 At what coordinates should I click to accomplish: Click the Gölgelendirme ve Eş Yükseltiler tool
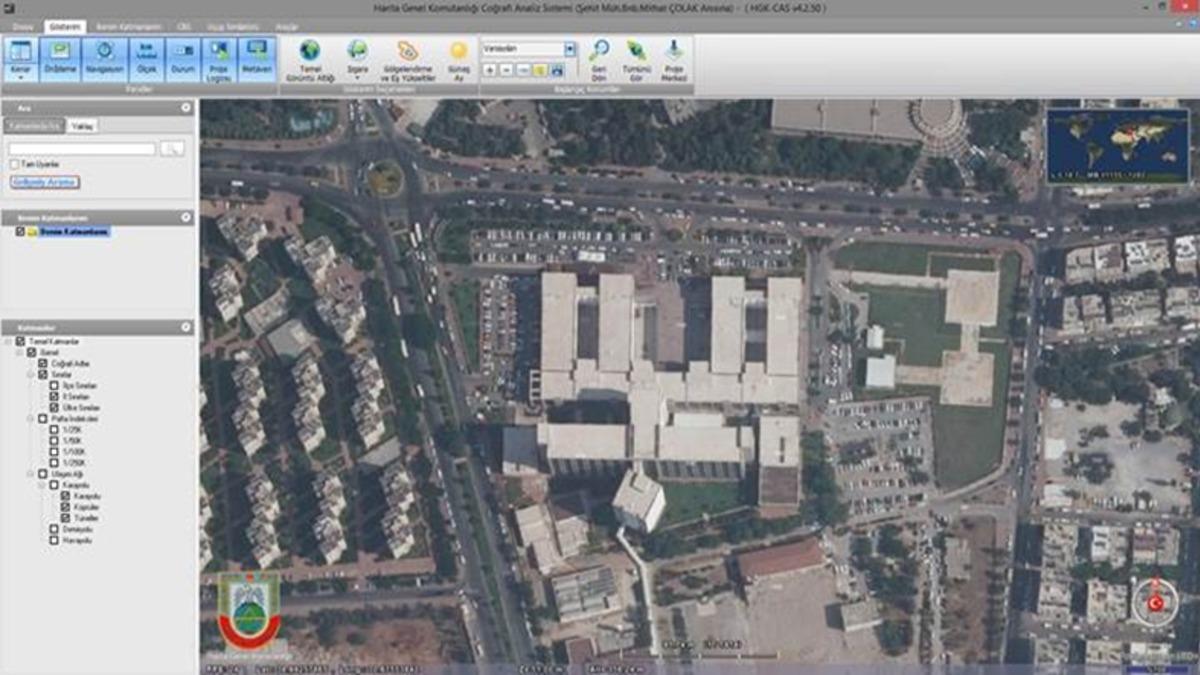click(x=407, y=52)
